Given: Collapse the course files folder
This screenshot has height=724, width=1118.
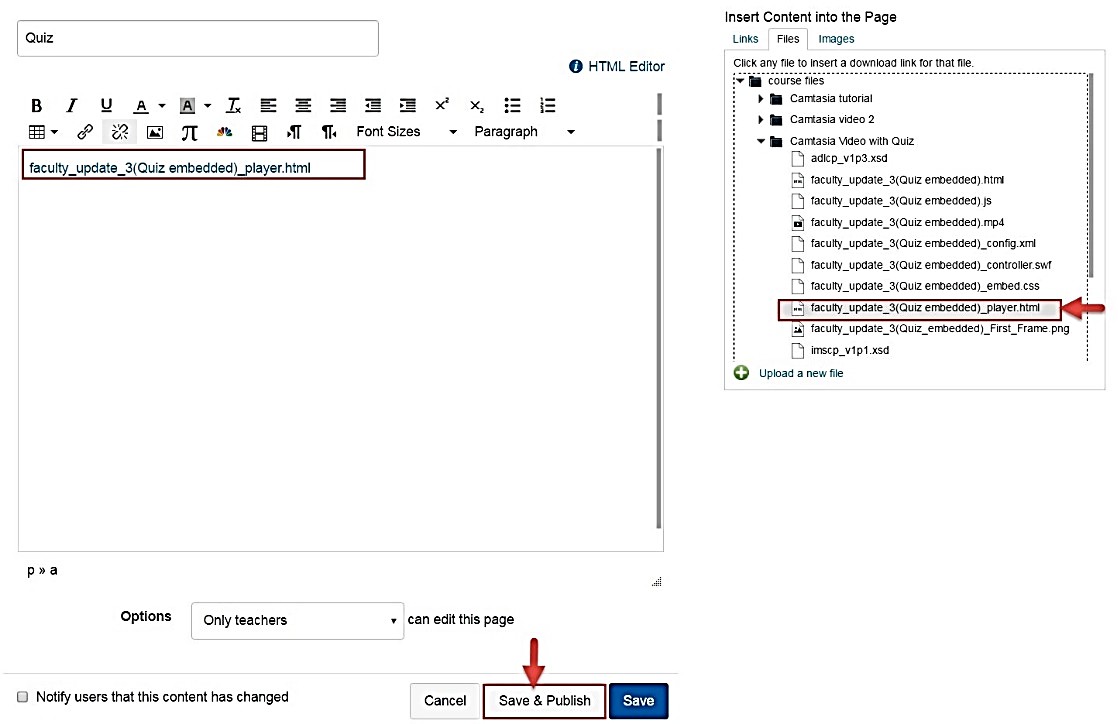Looking at the screenshot, I should pyautogui.click(x=740, y=81).
